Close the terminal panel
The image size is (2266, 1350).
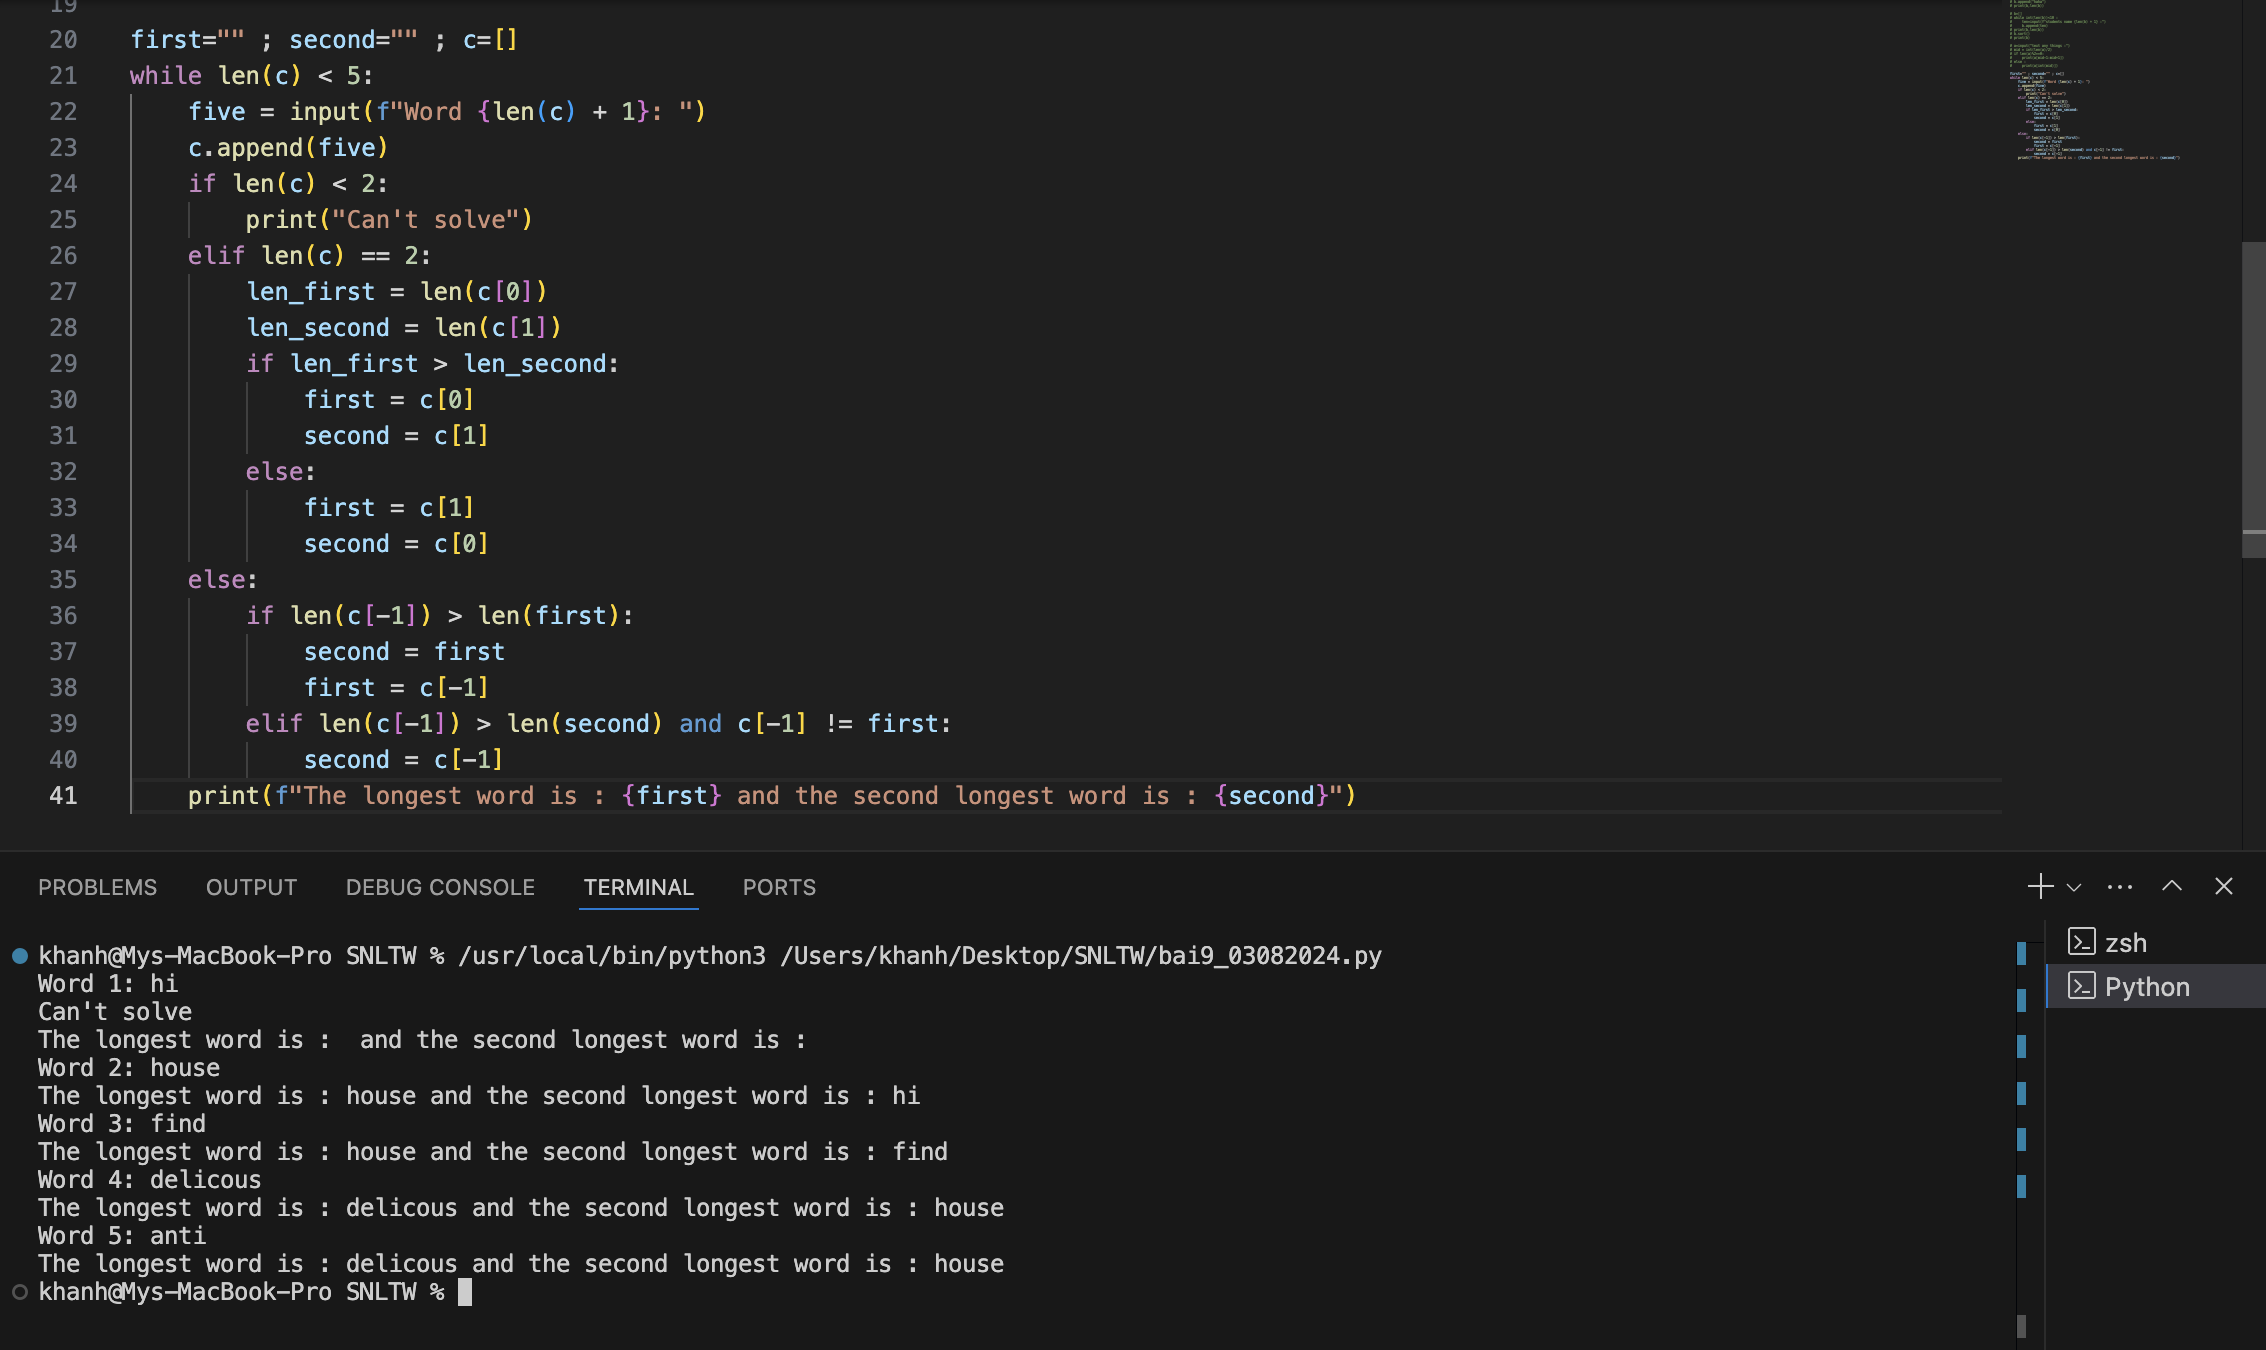[2224, 886]
